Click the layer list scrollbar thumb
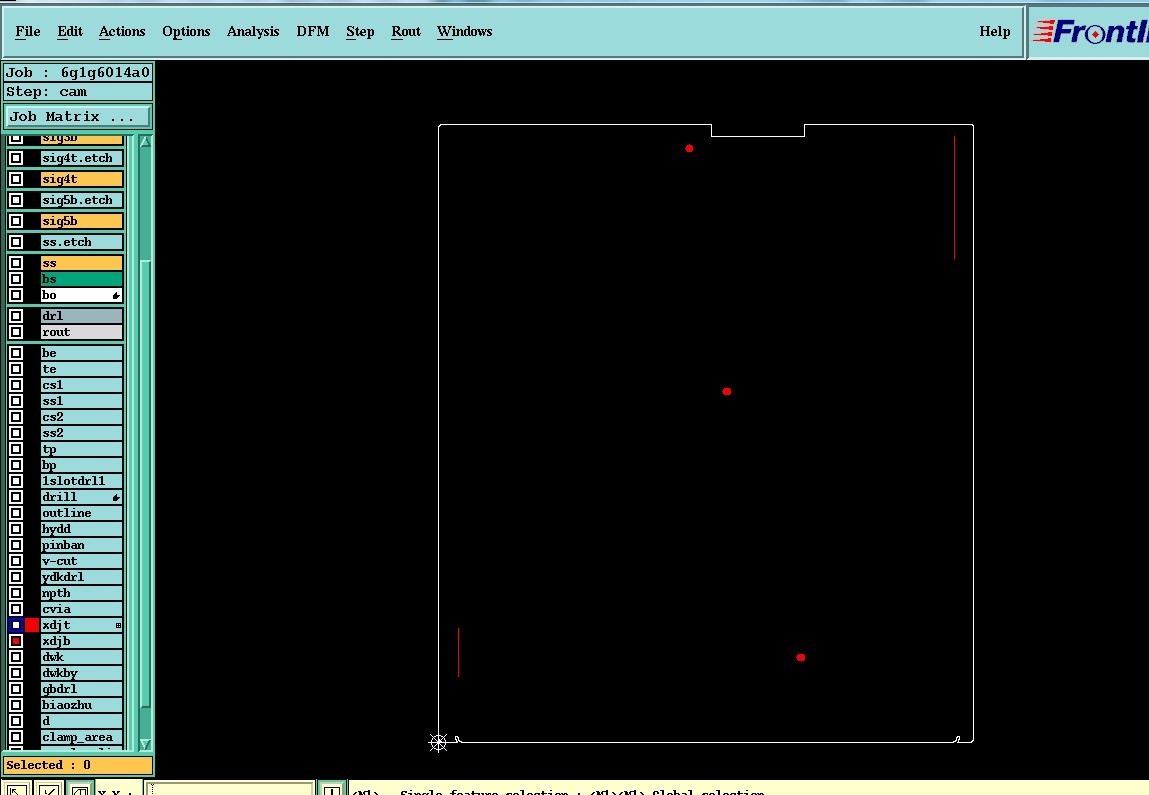1149x795 pixels. (145, 484)
